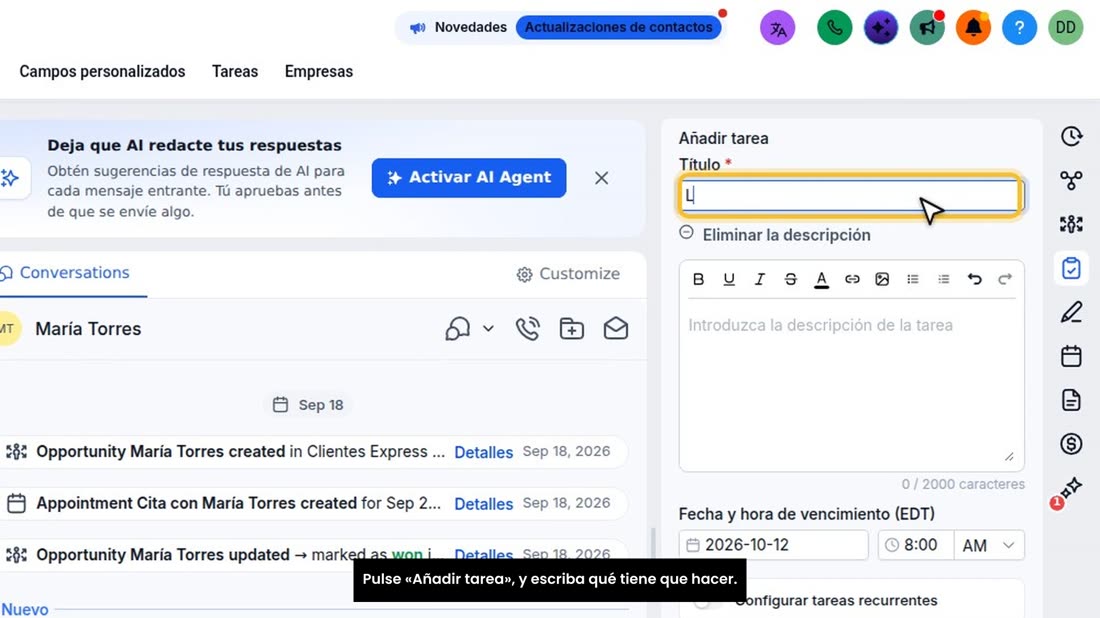Open the purple AI sparkle assistant icon
The width and height of the screenshot is (1100, 618).
click(880, 28)
